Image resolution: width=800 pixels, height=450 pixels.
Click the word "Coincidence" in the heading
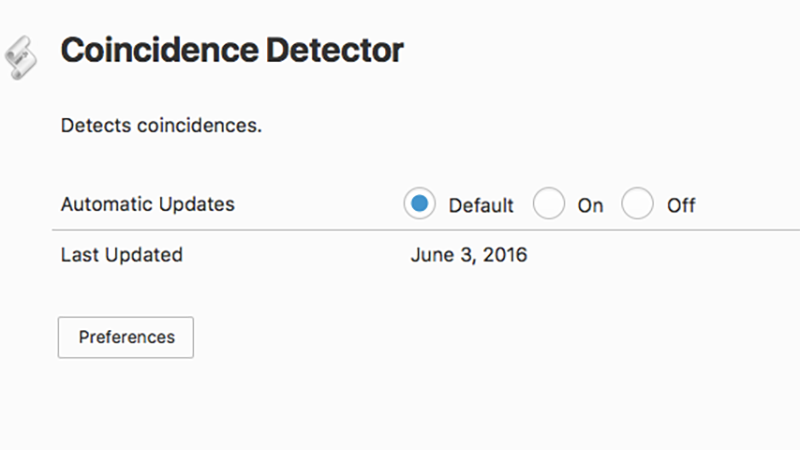pos(160,50)
